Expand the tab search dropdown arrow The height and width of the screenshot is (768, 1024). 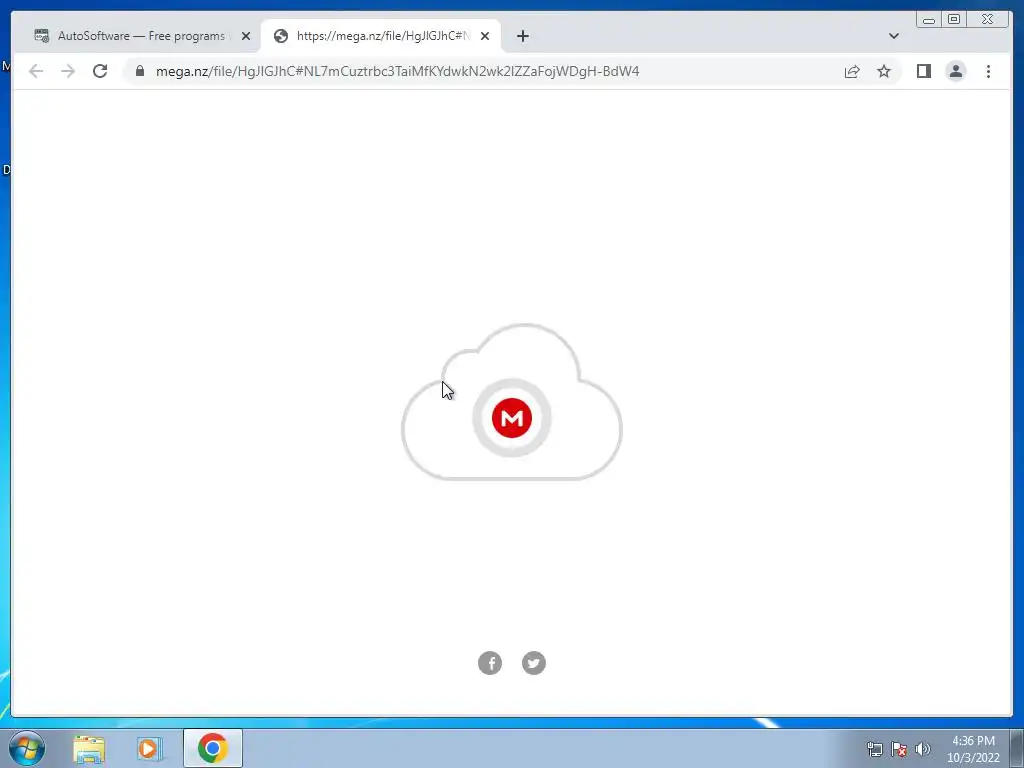click(893, 36)
